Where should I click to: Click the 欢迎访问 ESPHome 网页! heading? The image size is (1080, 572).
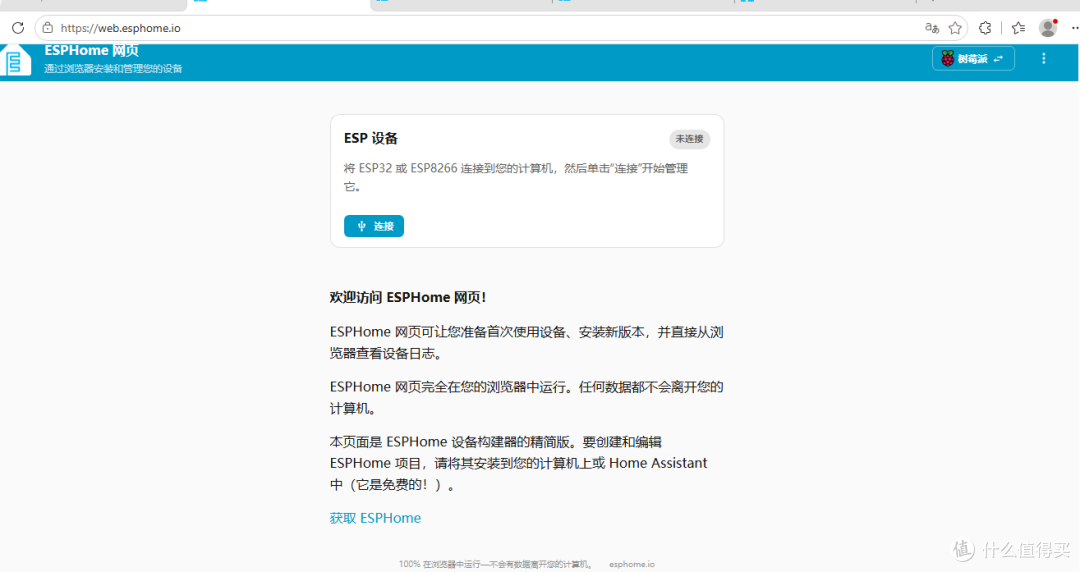(408, 298)
